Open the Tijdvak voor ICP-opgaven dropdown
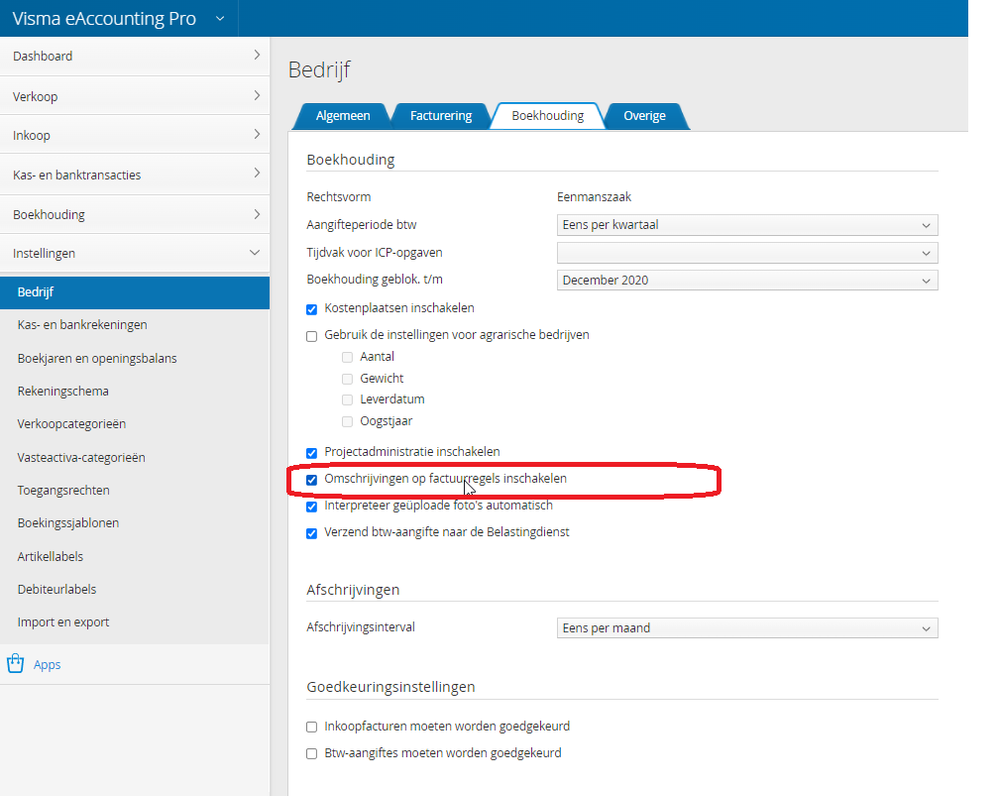 click(746, 253)
